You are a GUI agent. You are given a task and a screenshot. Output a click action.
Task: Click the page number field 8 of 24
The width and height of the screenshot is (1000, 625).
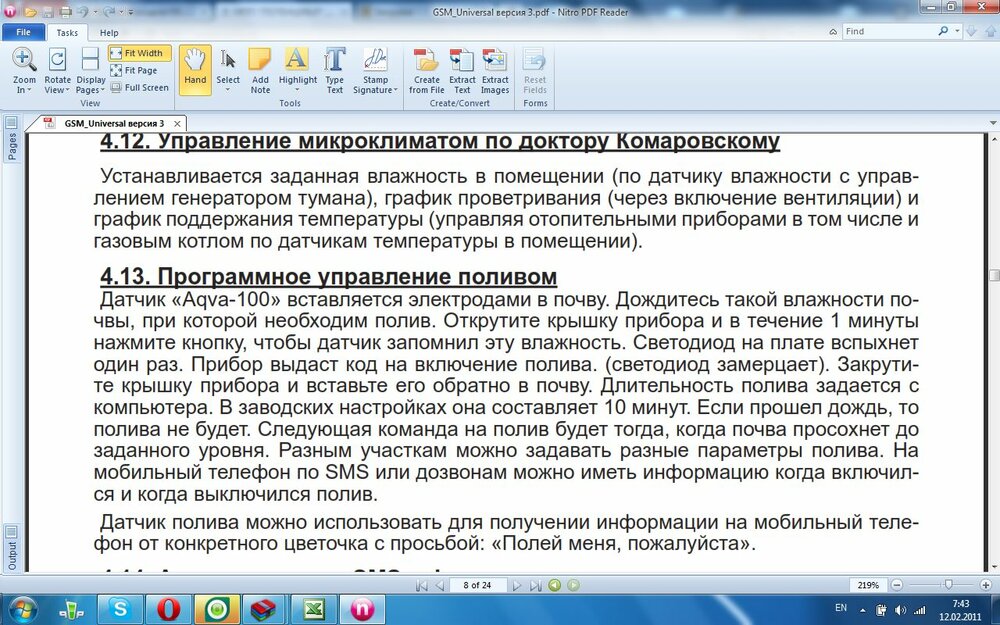tap(478, 585)
